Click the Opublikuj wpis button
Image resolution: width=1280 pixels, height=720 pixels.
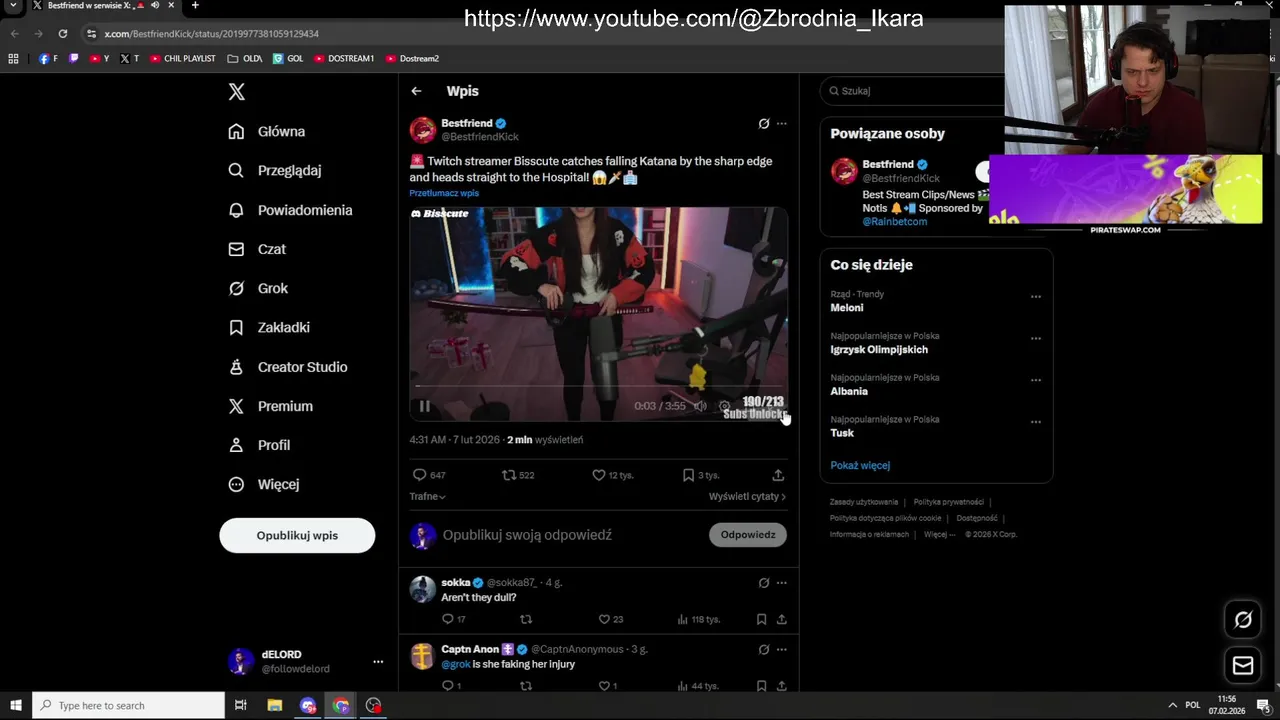[297, 535]
